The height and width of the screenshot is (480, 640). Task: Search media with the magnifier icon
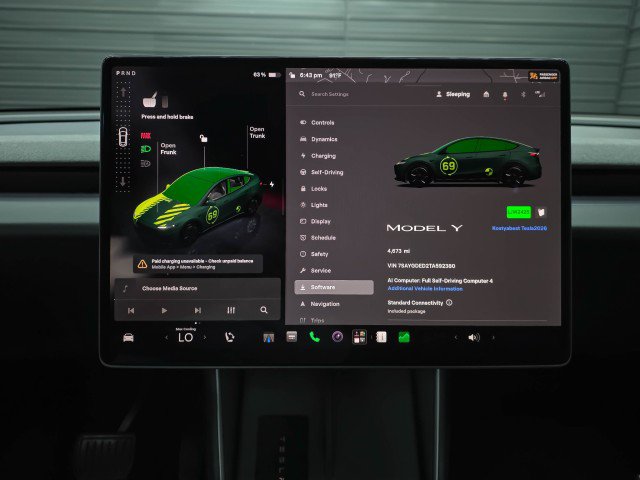coord(264,310)
